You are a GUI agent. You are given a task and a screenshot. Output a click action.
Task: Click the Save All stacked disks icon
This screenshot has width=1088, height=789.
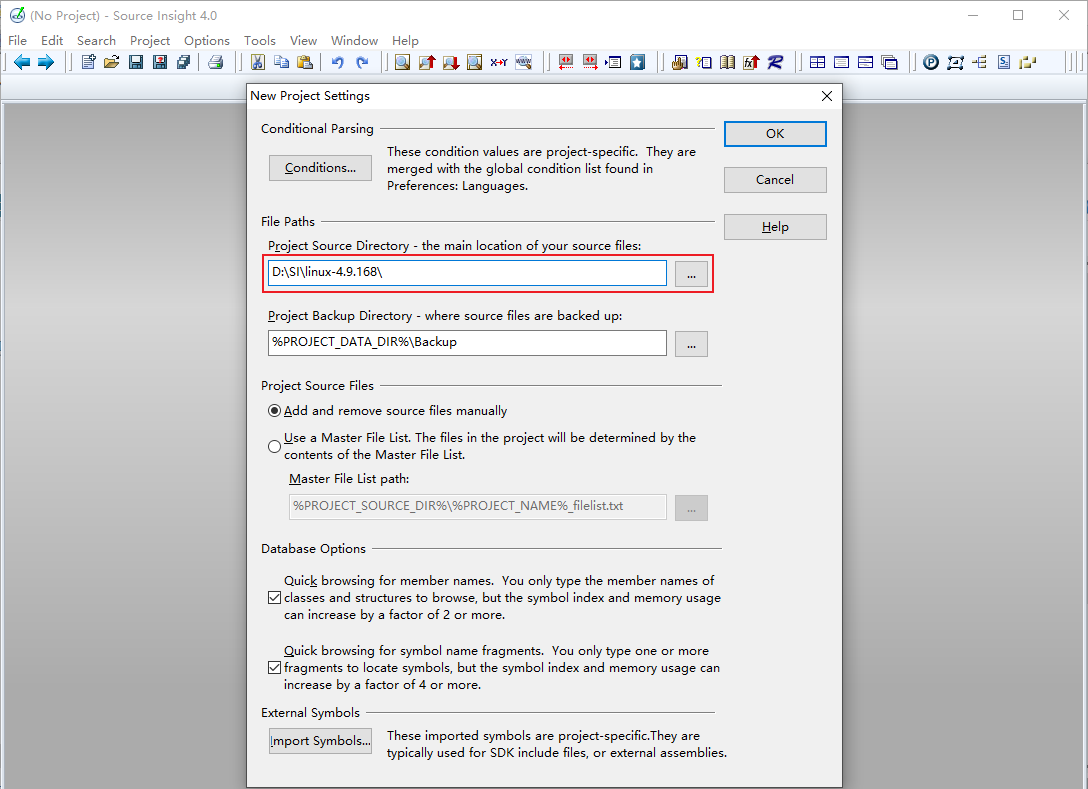183,62
